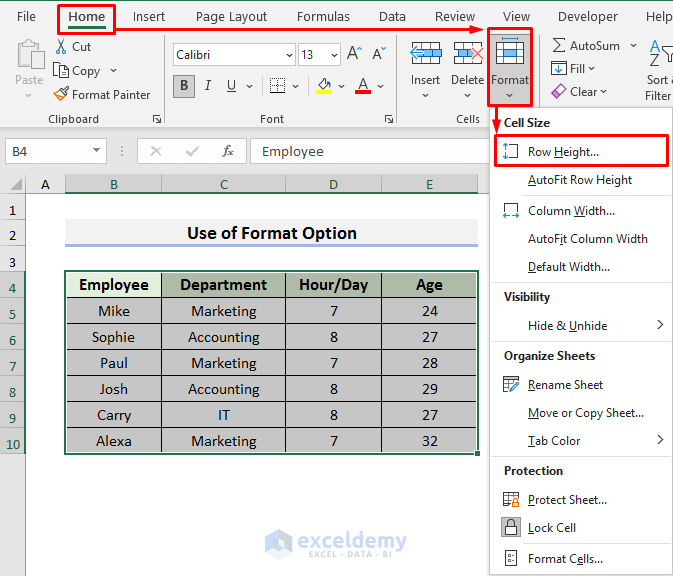
Task: Click the Delete cells icon
Action: click(x=468, y=53)
